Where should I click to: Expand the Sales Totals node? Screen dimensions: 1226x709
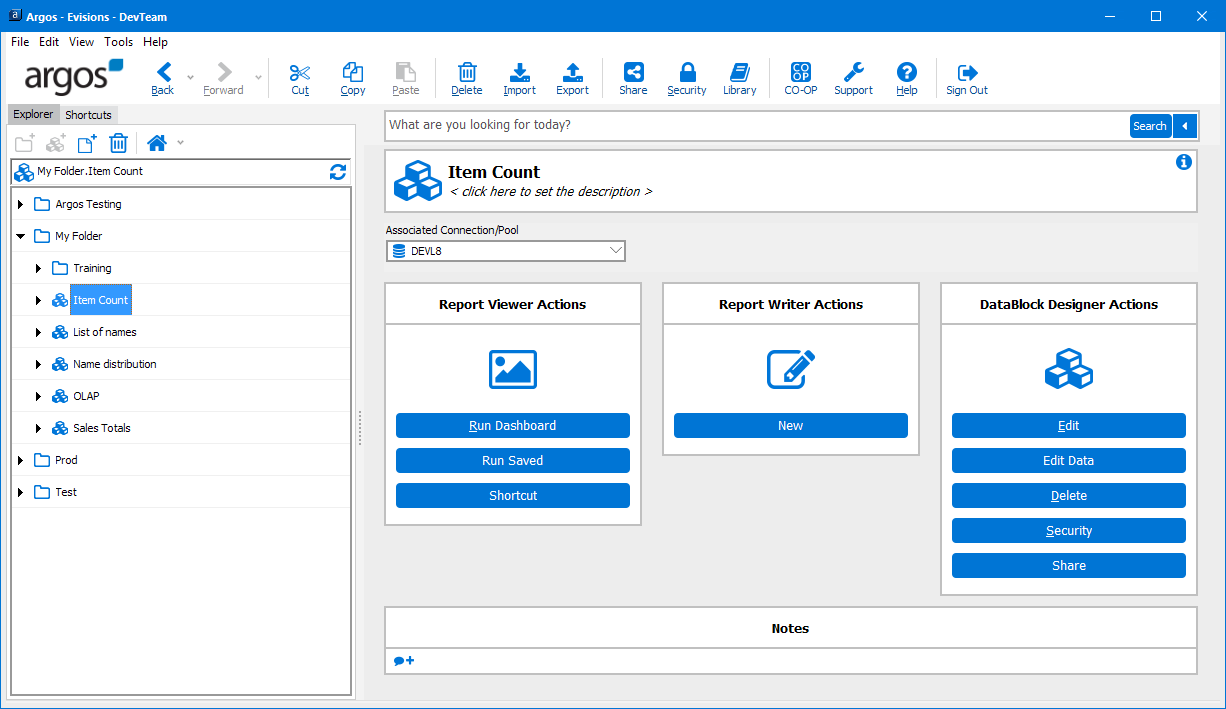[38, 428]
